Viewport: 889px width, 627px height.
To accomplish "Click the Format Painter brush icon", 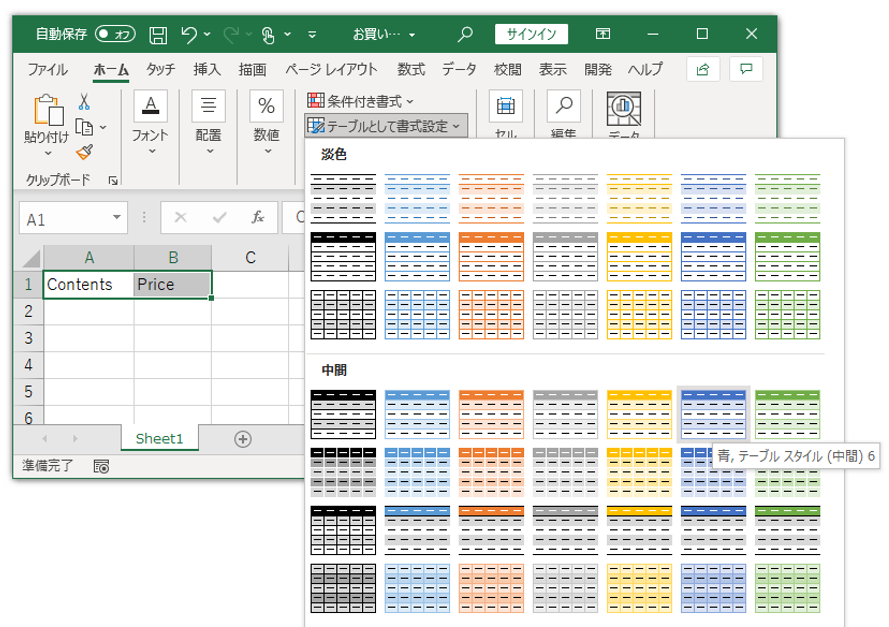I will [84, 152].
